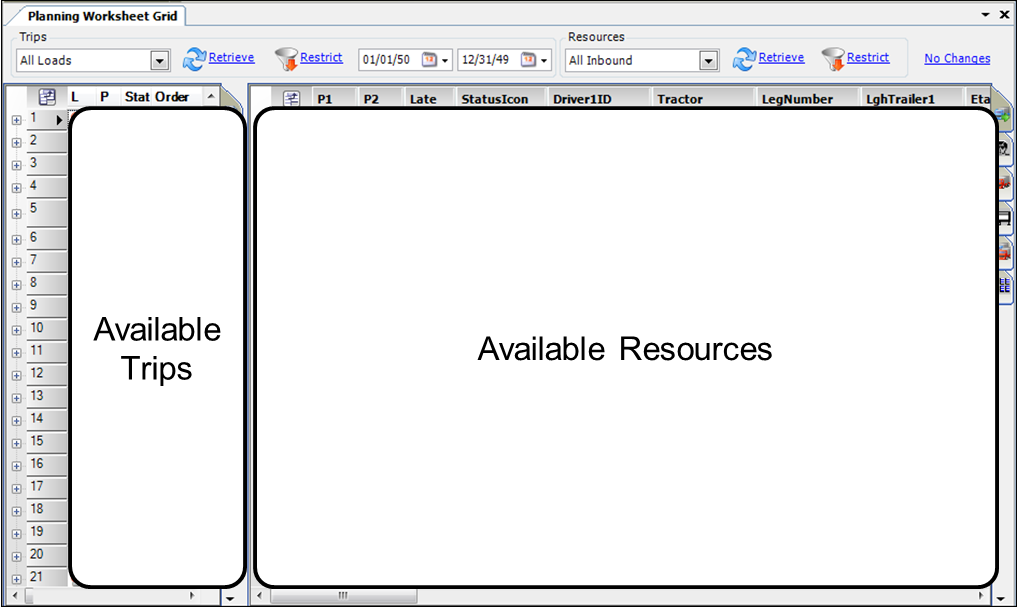Click Retrieve link in Trips section
The image size is (1017, 608).
232,57
